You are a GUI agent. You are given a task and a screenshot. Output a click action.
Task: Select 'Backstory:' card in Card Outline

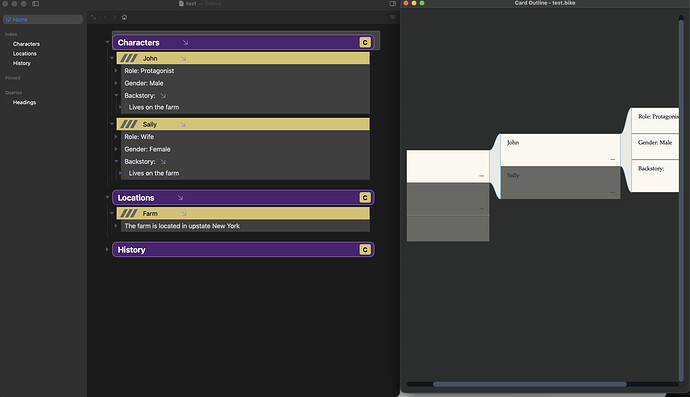655,176
